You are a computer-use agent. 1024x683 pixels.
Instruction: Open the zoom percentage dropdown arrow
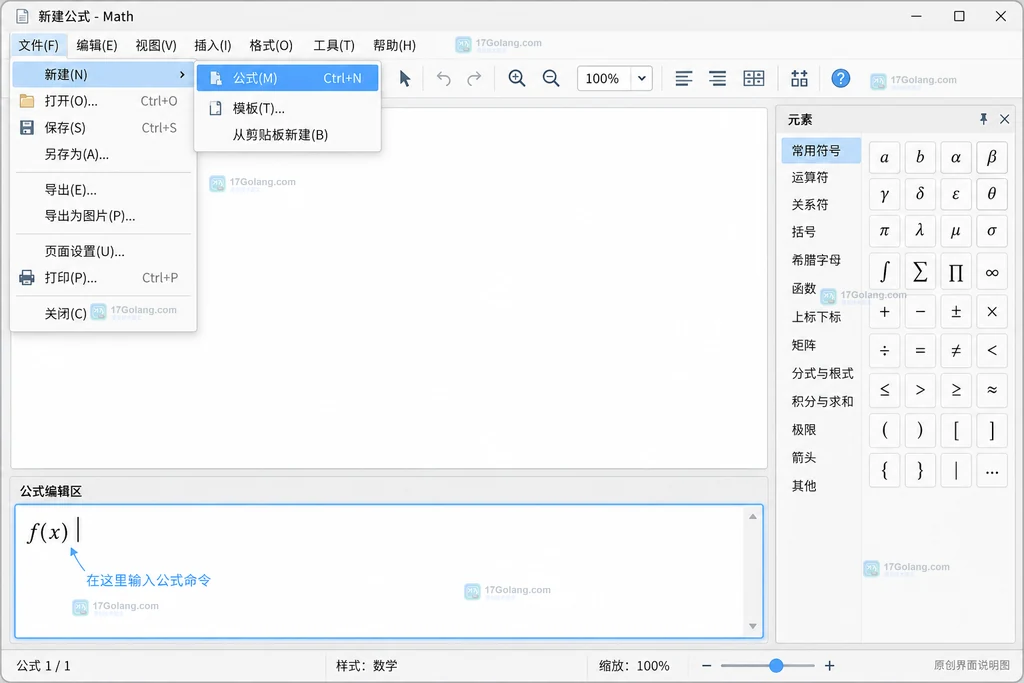(x=642, y=79)
